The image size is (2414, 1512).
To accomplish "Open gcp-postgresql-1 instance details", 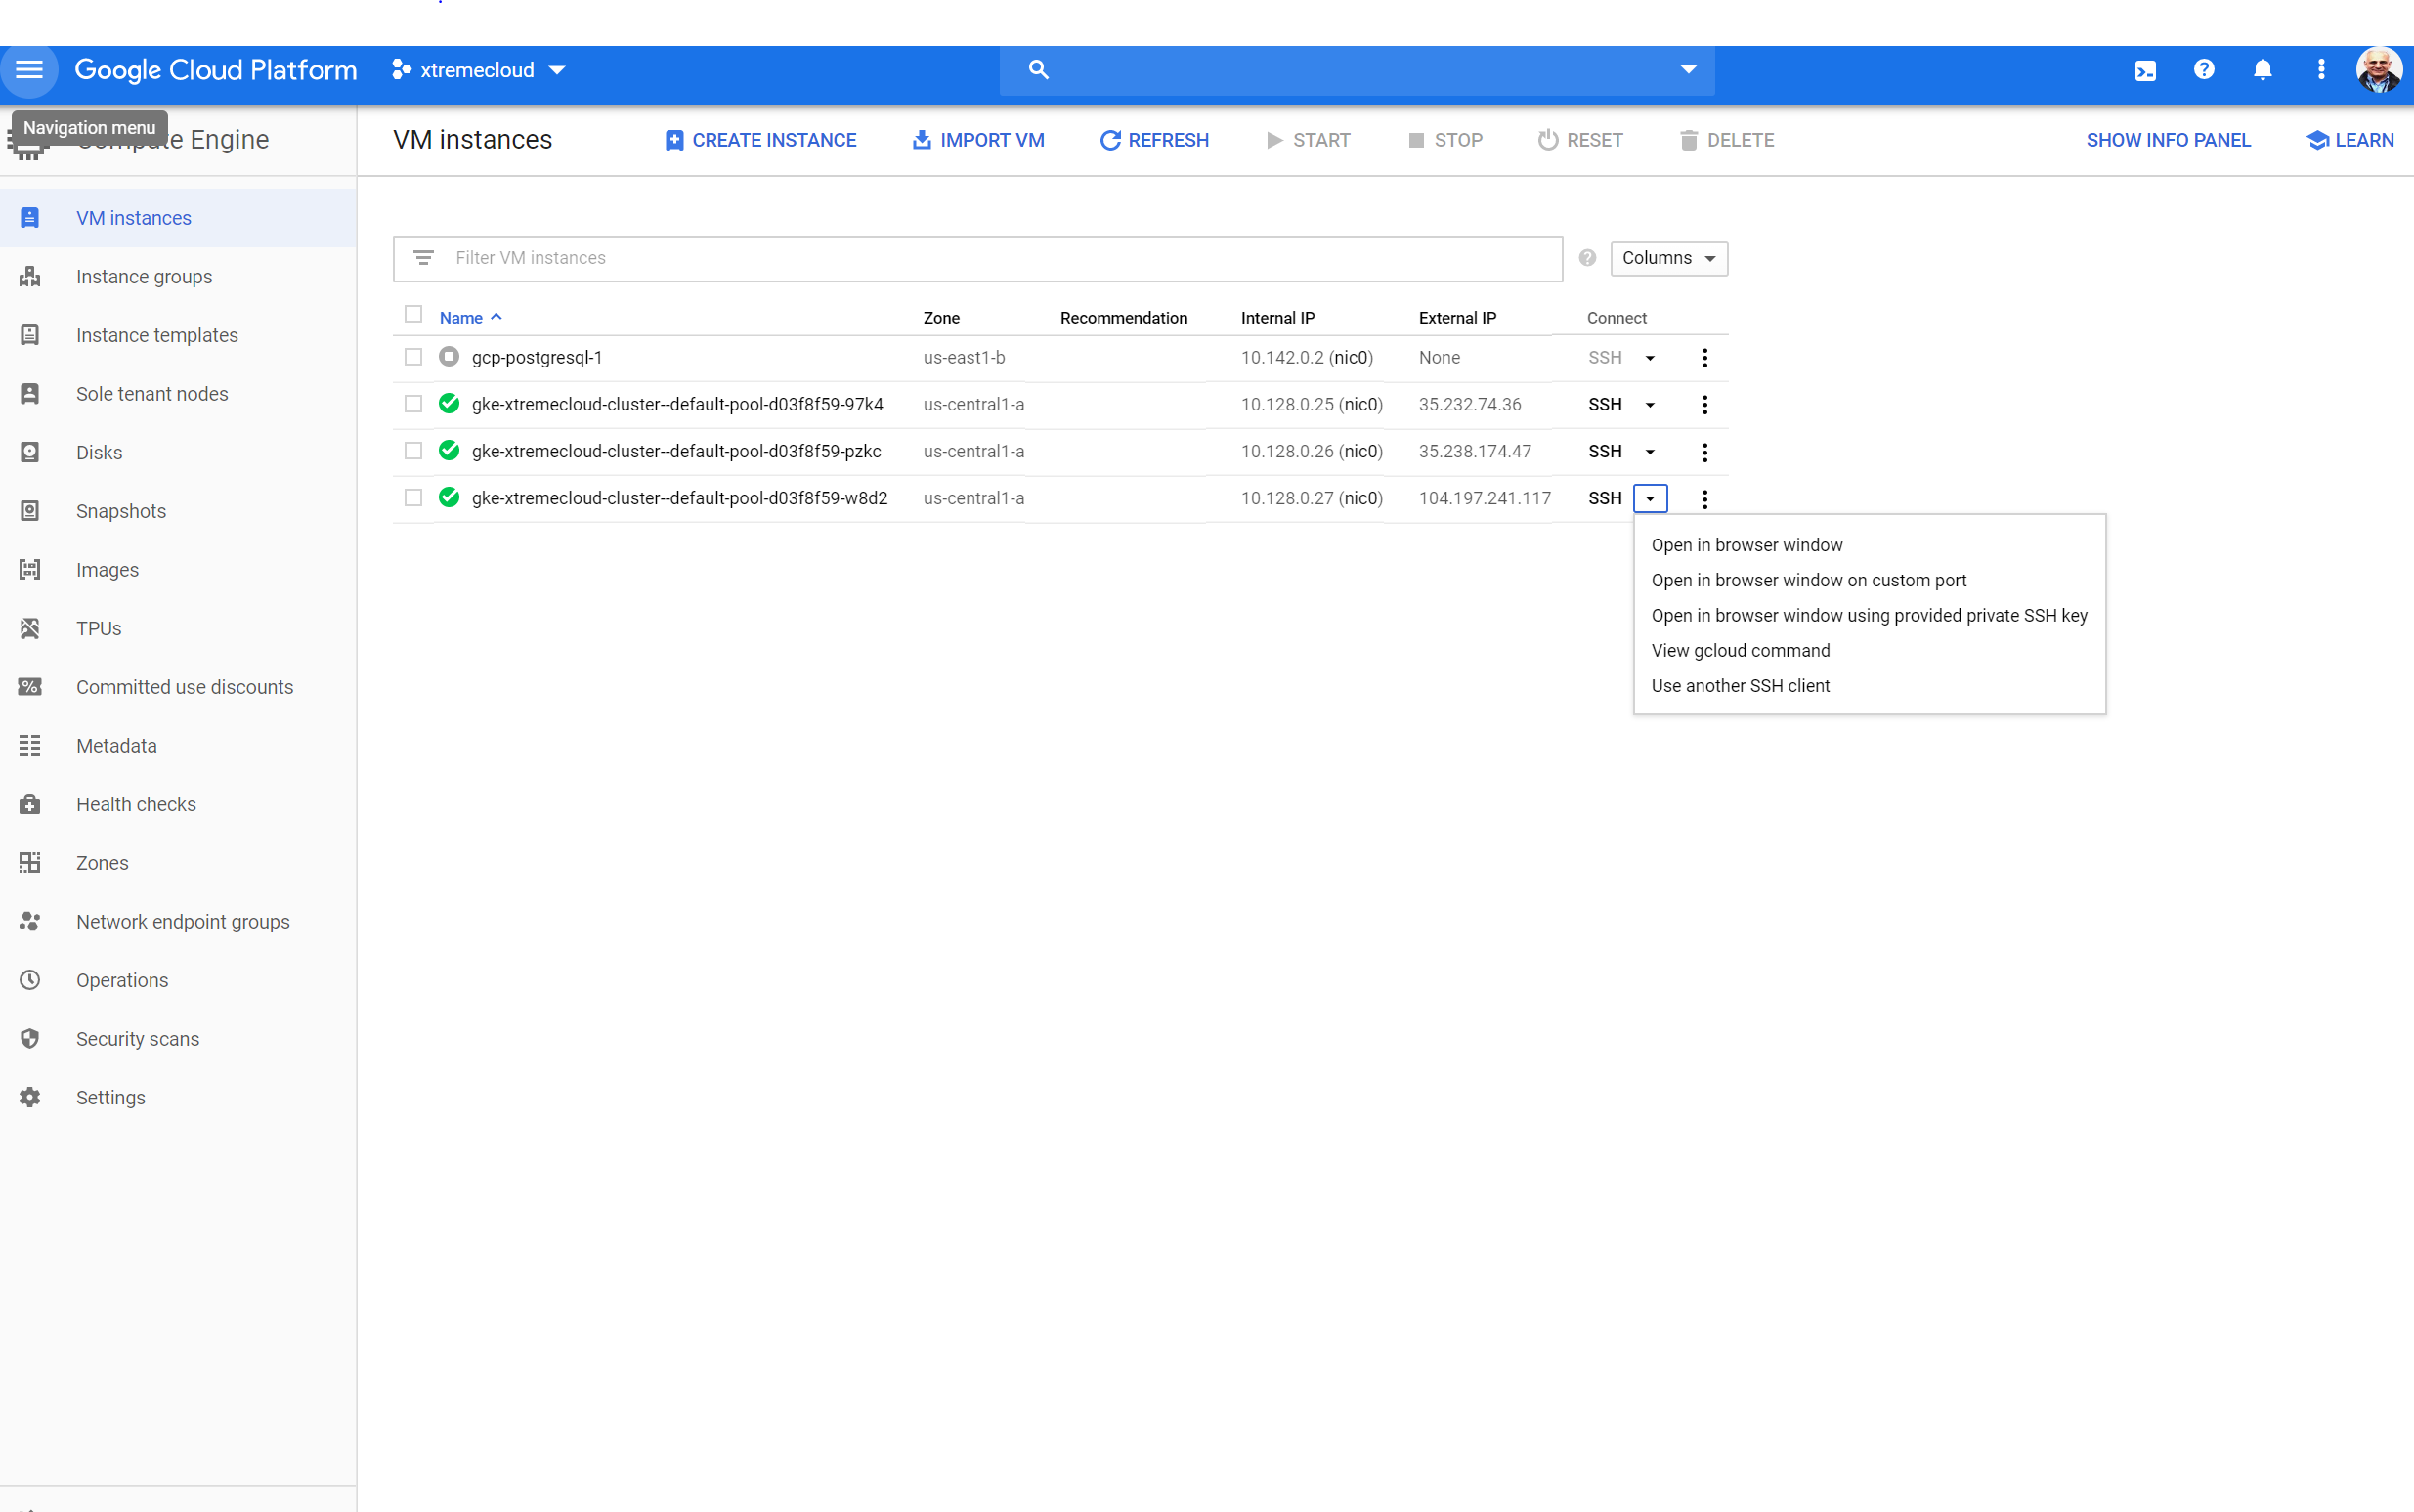I will pos(537,358).
